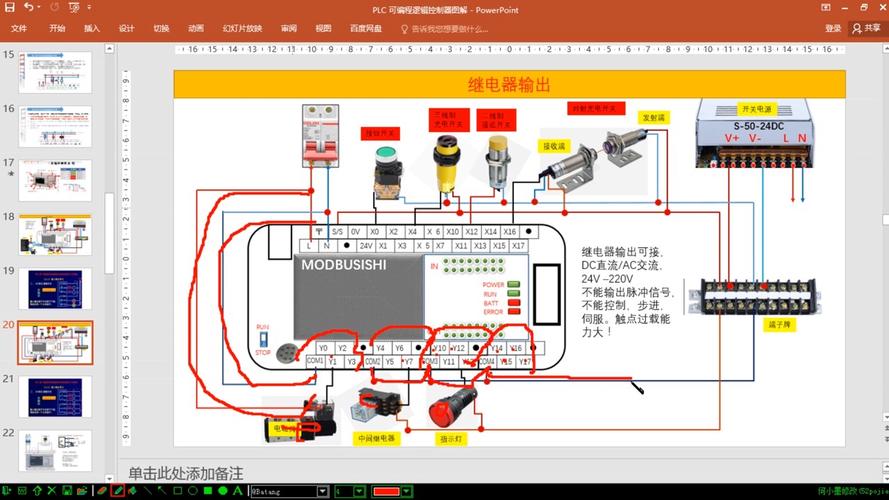
Task: Select the straight line drawing tool
Action: 147,491
